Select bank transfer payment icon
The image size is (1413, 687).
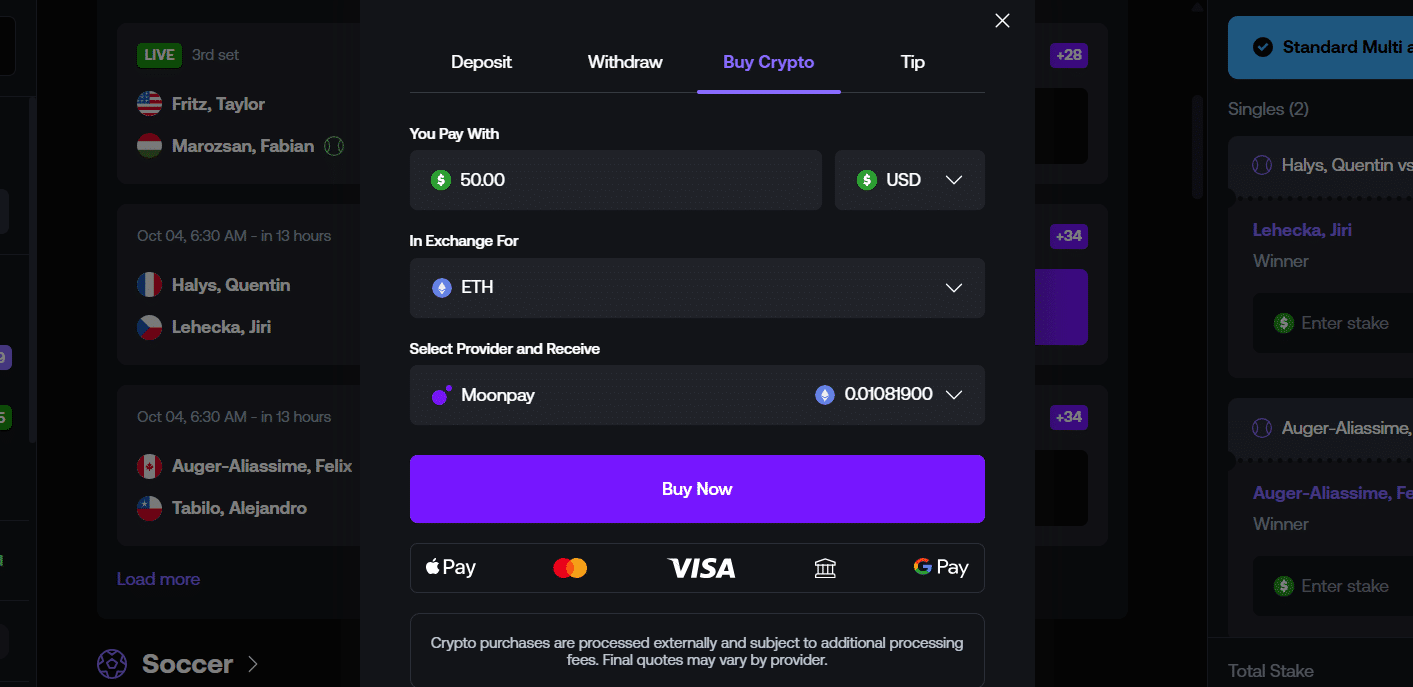click(825, 567)
